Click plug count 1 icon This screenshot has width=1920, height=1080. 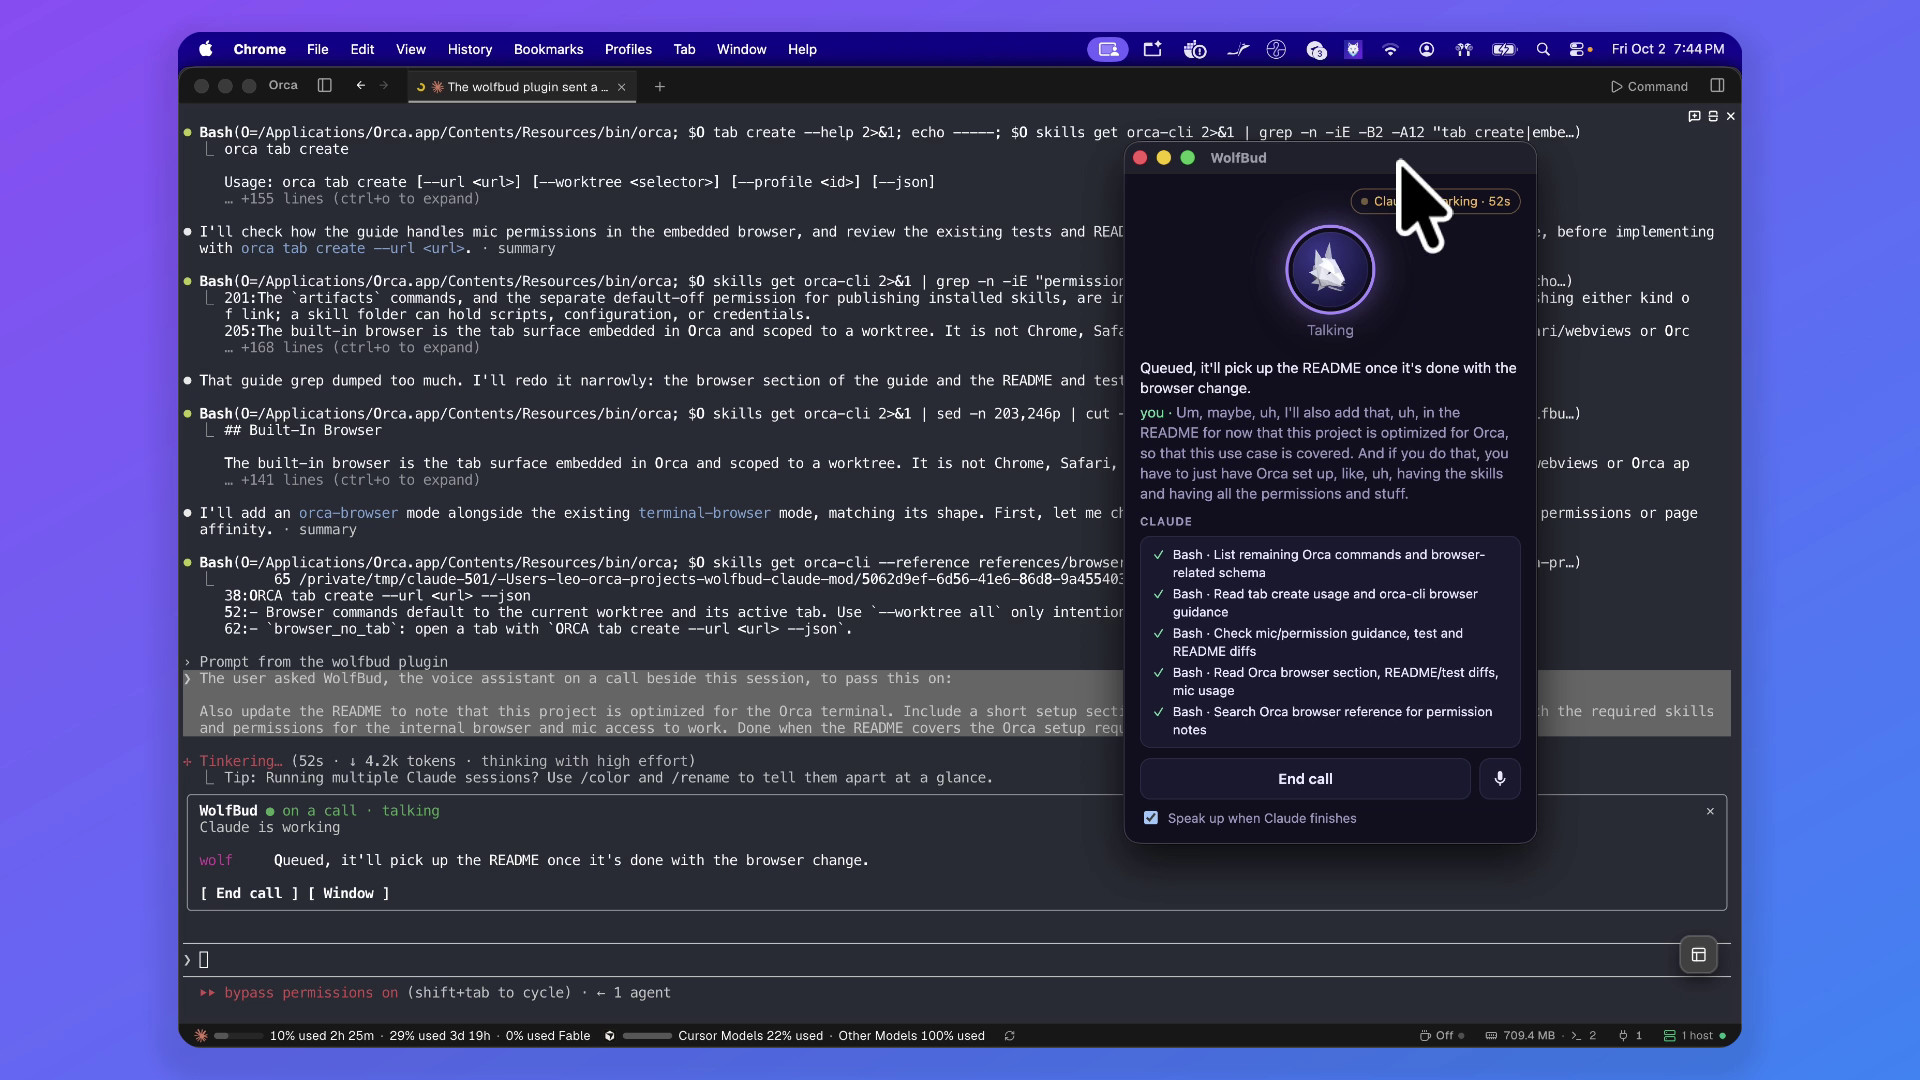(x=1630, y=1036)
